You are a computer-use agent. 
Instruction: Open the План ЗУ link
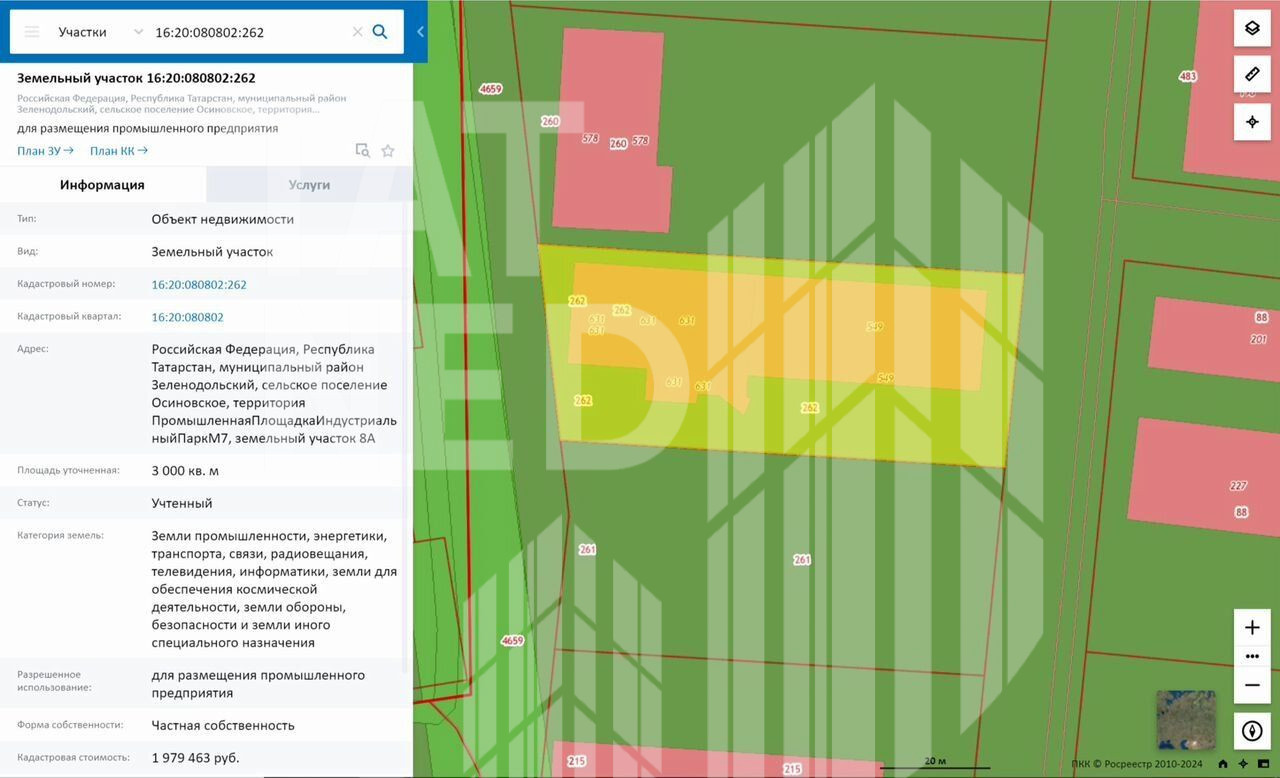pyautogui.click(x=45, y=151)
